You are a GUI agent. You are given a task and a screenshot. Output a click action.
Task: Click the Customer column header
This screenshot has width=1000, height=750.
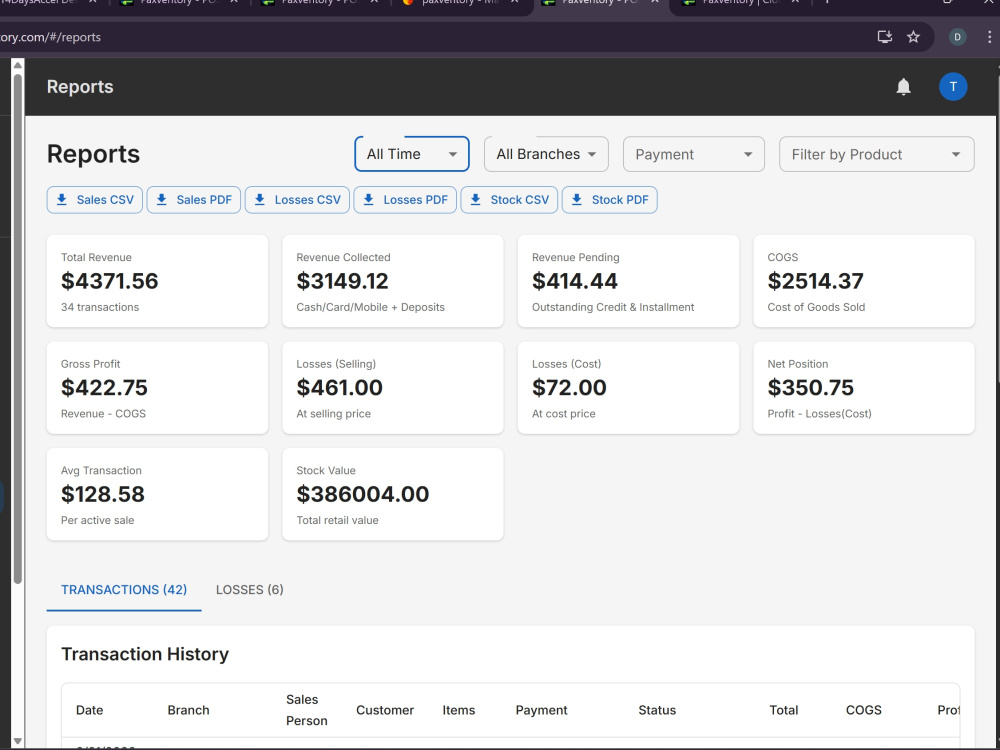(x=385, y=710)
